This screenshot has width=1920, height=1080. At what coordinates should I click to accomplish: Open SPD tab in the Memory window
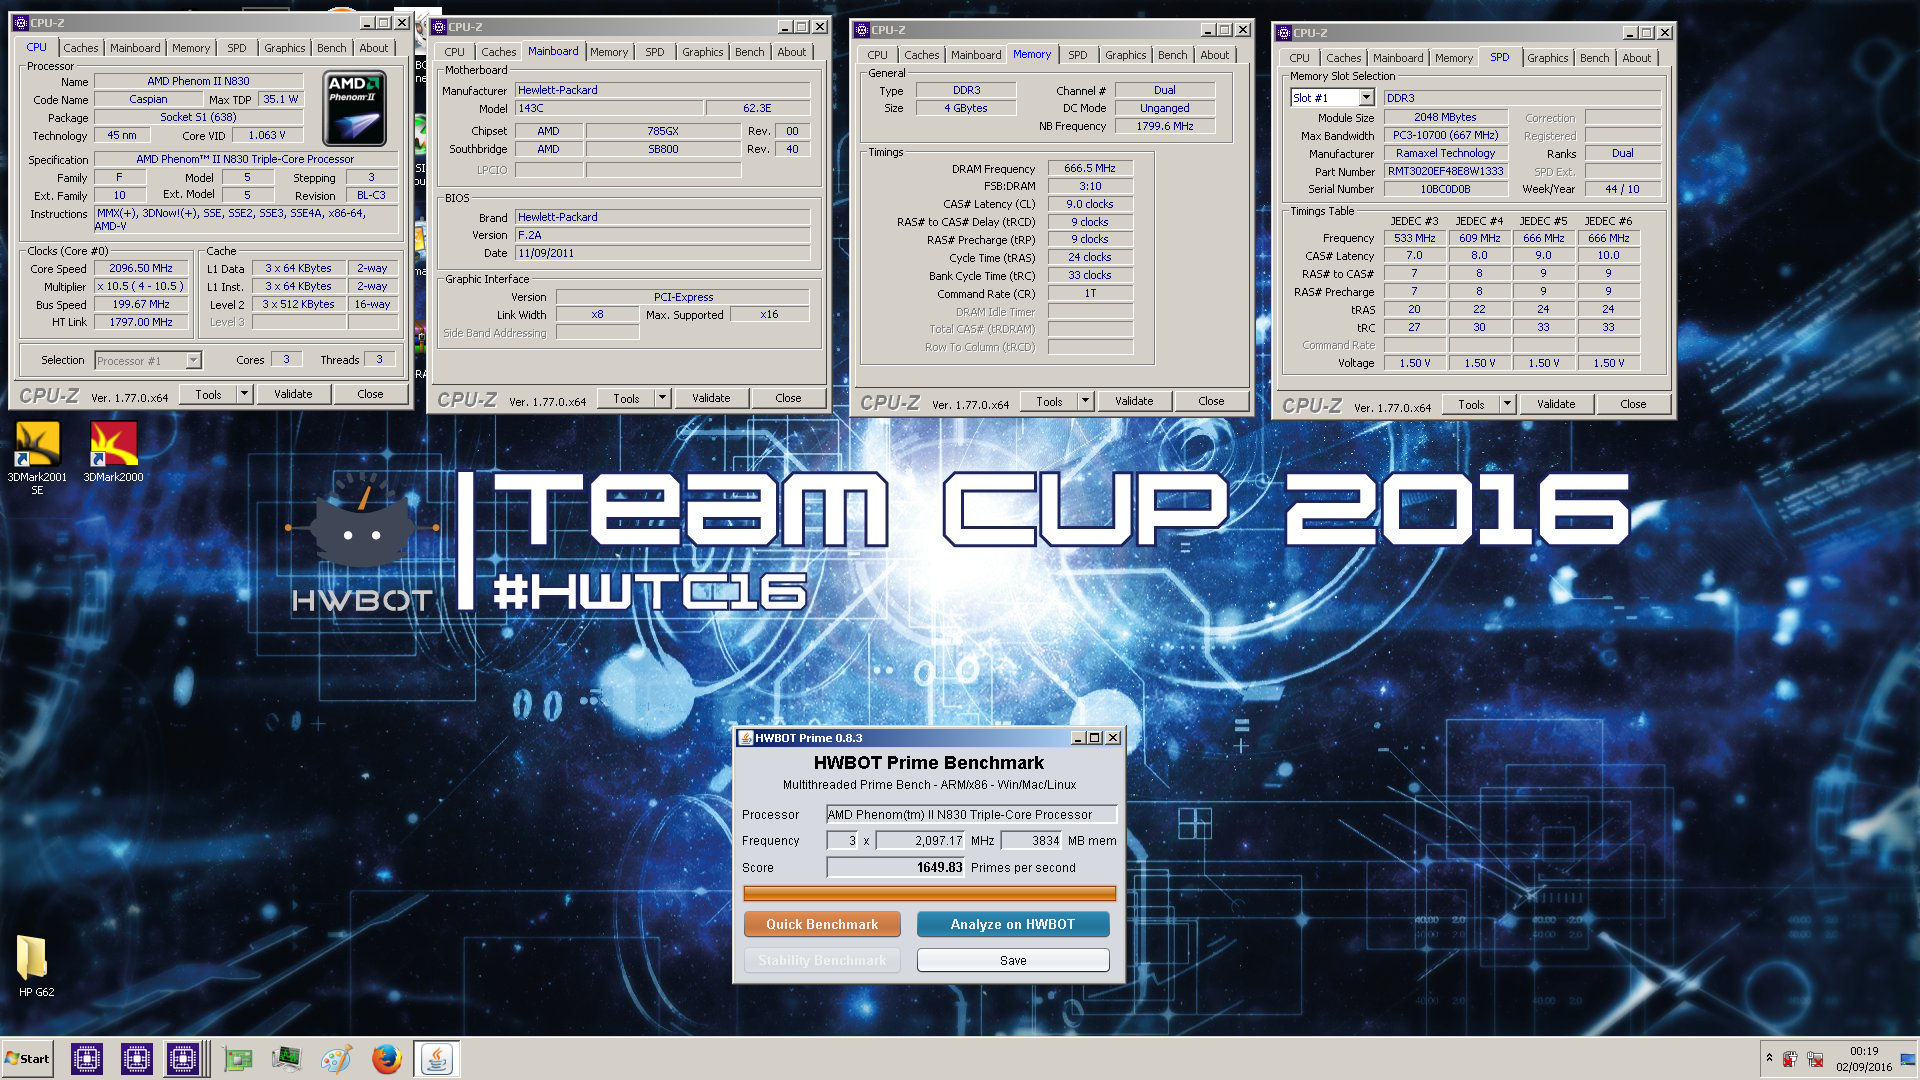[1077, 55]
